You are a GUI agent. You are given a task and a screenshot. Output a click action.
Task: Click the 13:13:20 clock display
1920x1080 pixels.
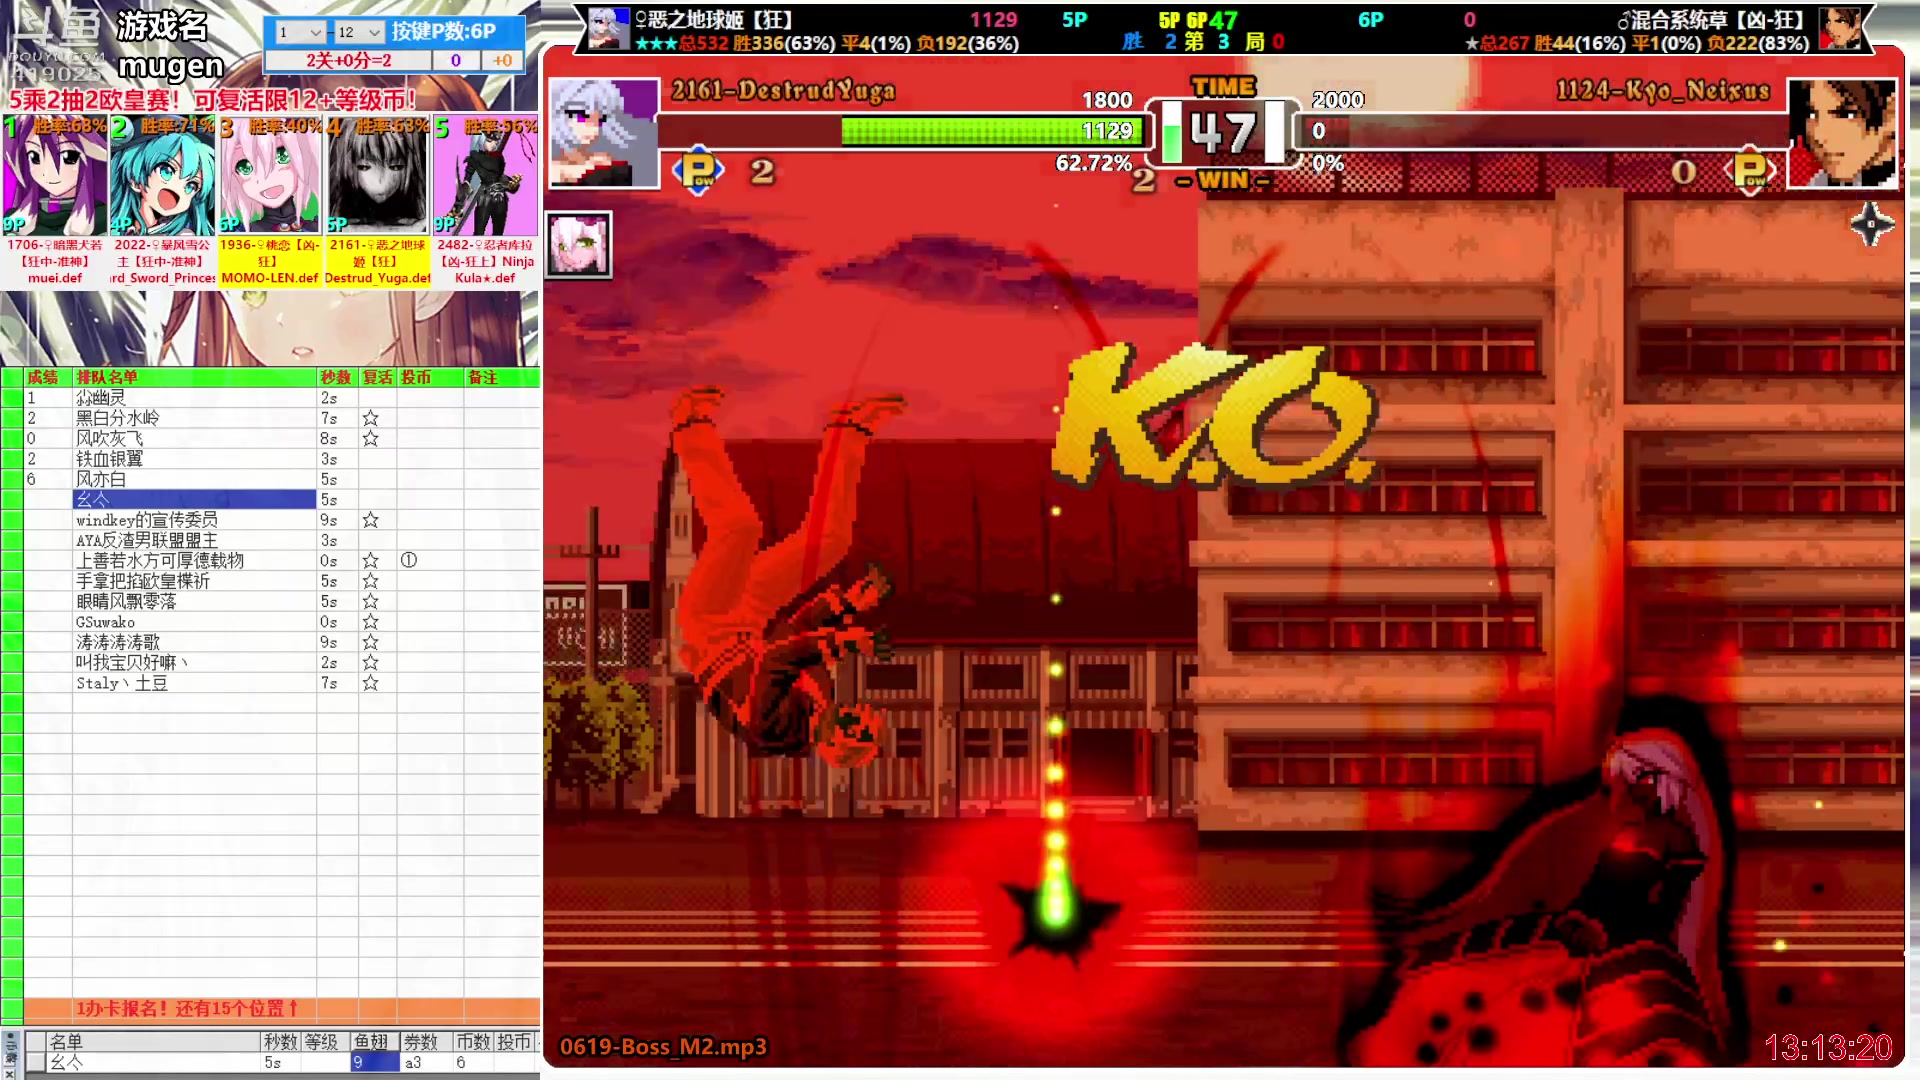coord(1828,1047)
